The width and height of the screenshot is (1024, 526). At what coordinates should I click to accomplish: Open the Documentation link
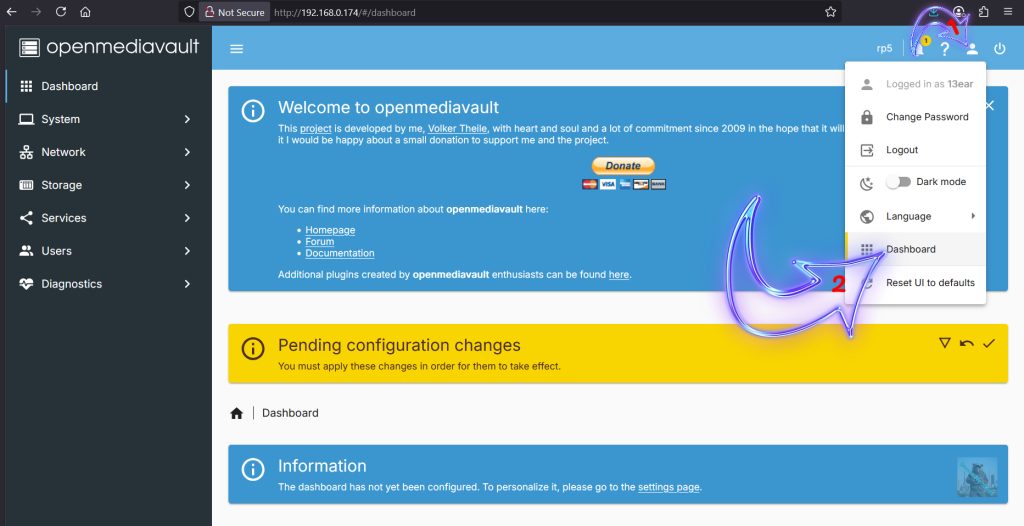click(x=340, y=253)
